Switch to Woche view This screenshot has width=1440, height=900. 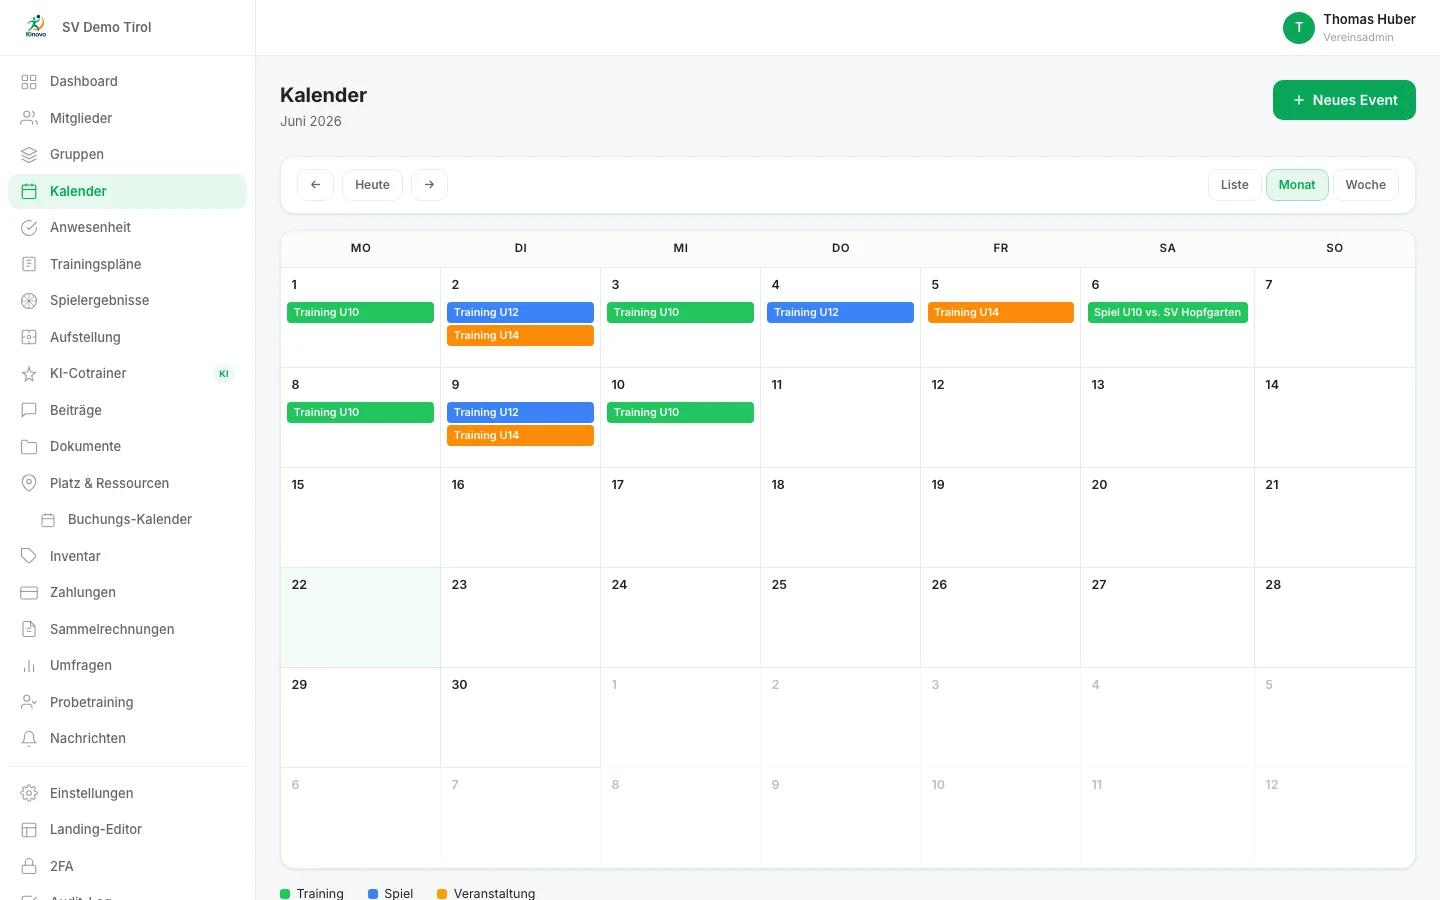point(1365,185)
